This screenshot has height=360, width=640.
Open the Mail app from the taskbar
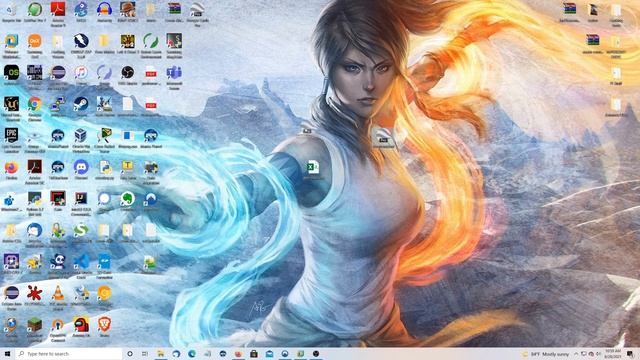point(269,353)
